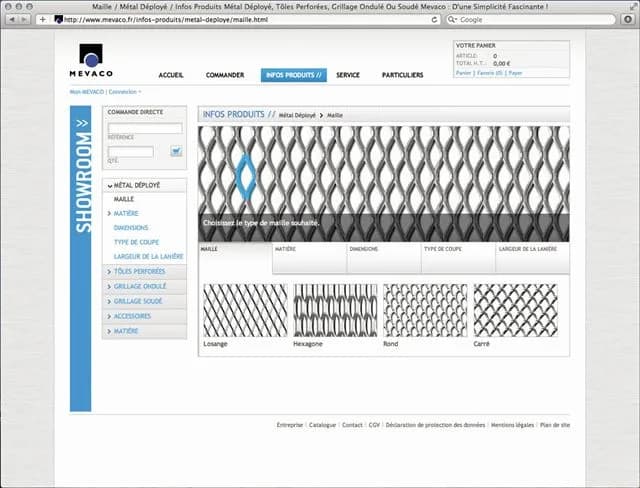Go forward with browser forward arrow
This screenshot has height=488, width=640.
pyautogui.click(x=24, y=20)
